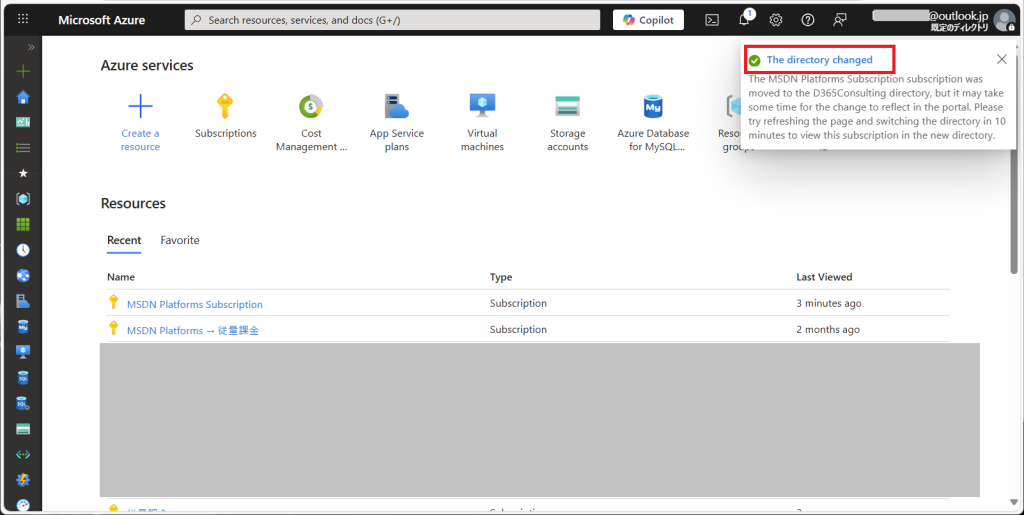Dismiss the directory changed notification
The width and height of the screenshot is (1024, 515).
pos(1002,60)
